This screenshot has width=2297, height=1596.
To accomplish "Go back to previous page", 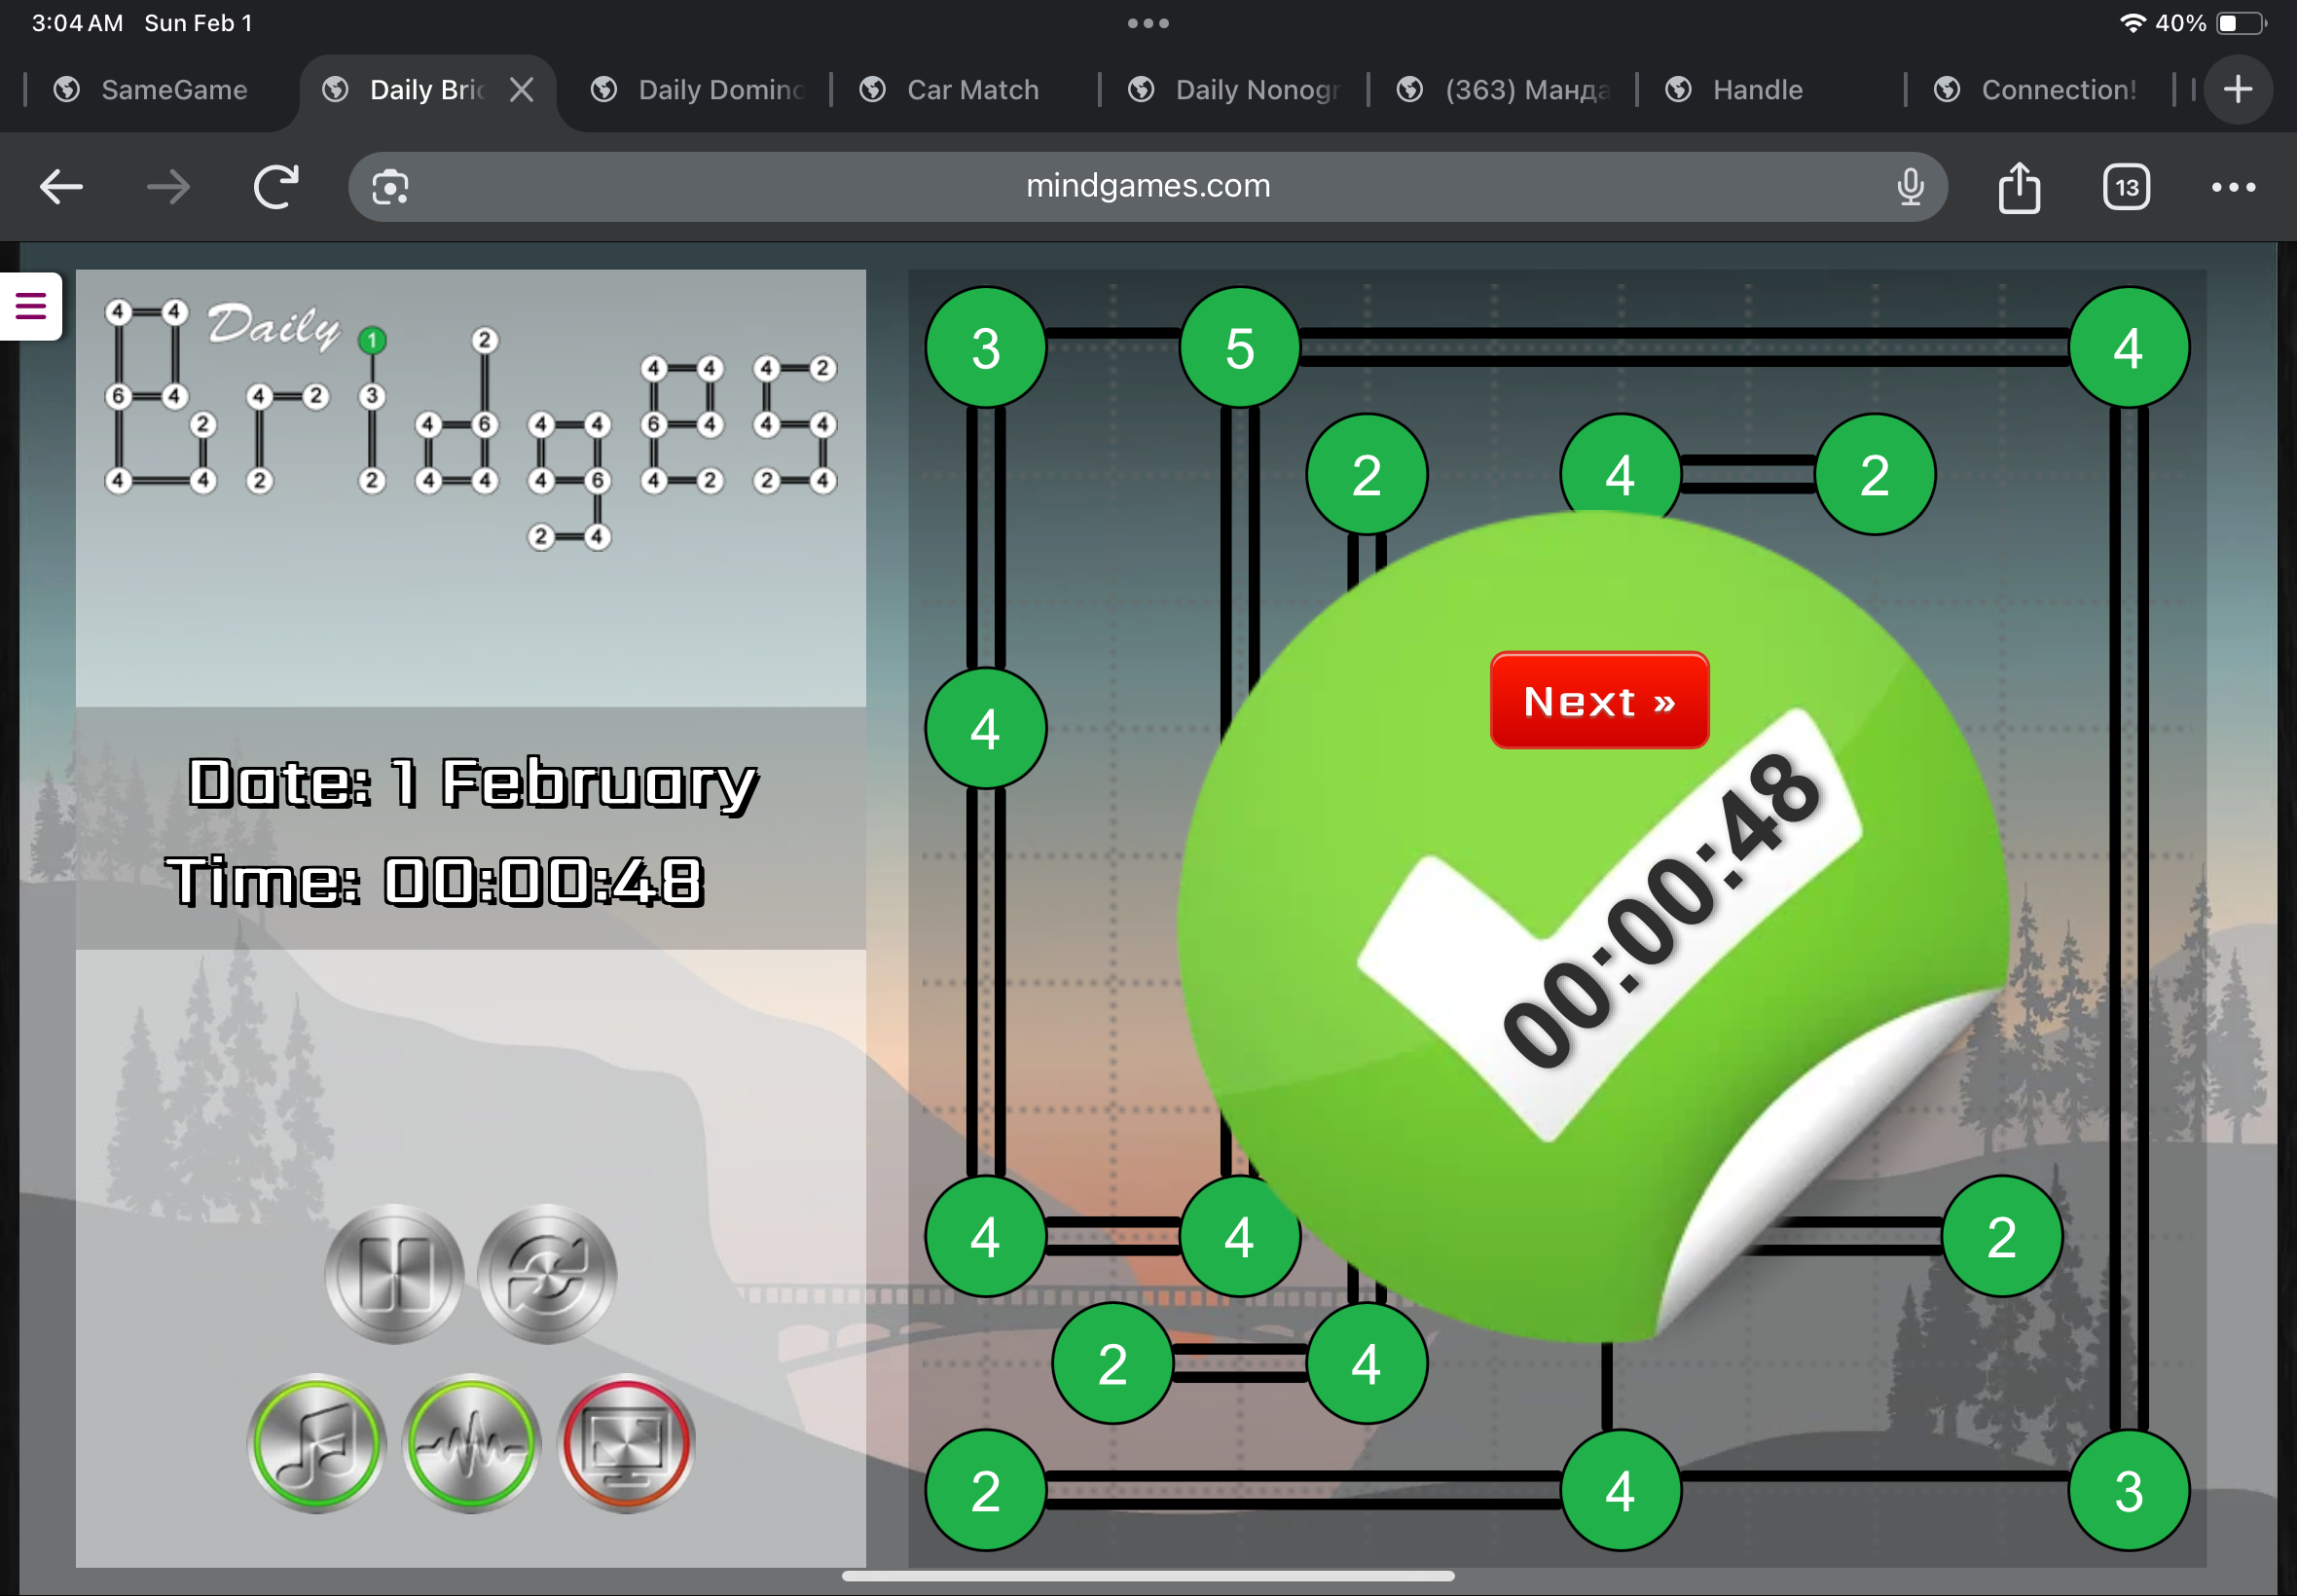I will (61, 187).
